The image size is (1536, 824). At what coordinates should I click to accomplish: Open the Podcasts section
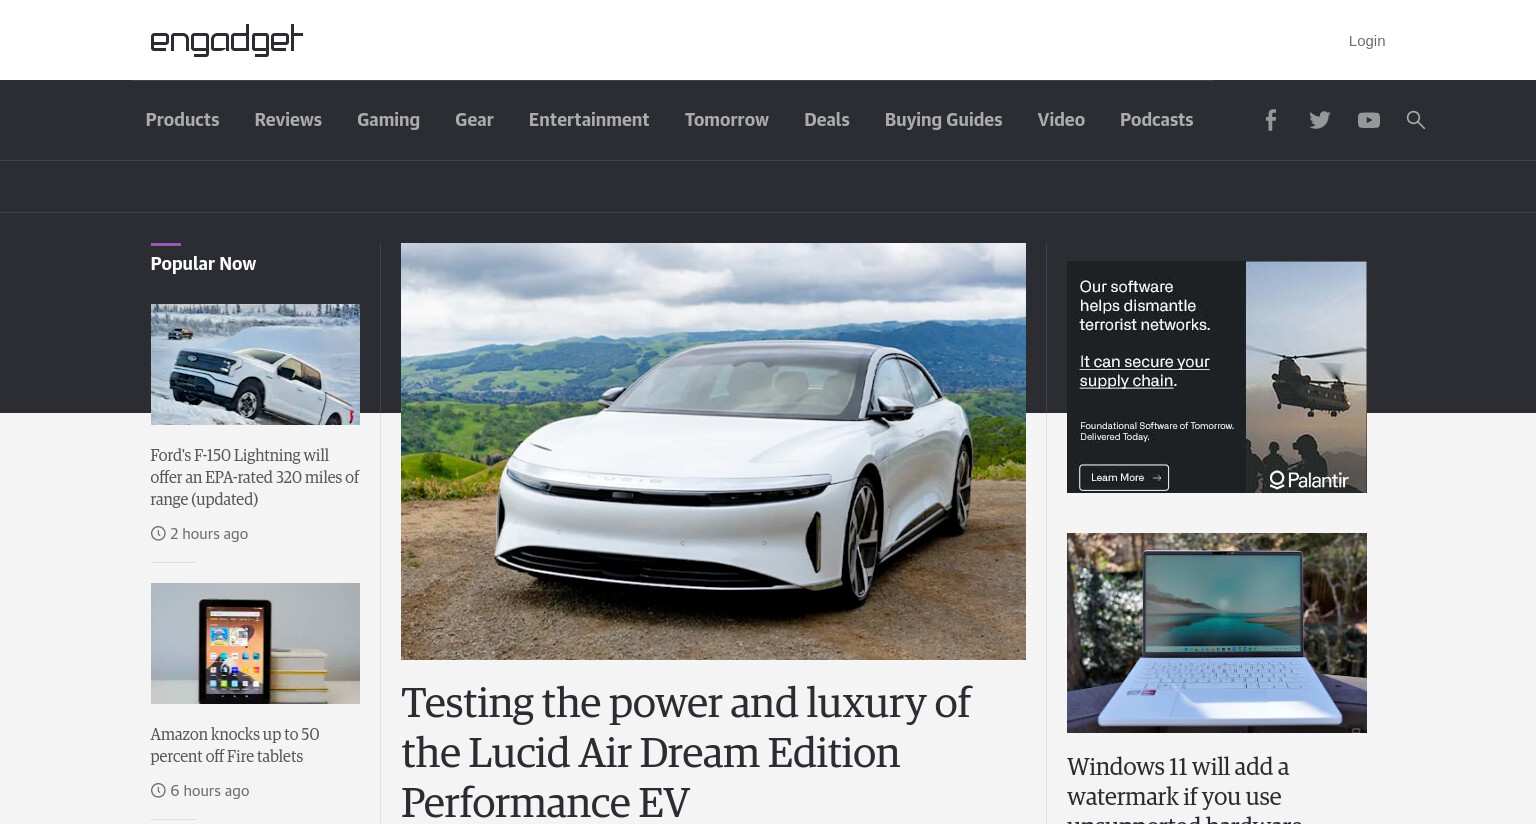pyautogui.click(x=1156, y=120)
